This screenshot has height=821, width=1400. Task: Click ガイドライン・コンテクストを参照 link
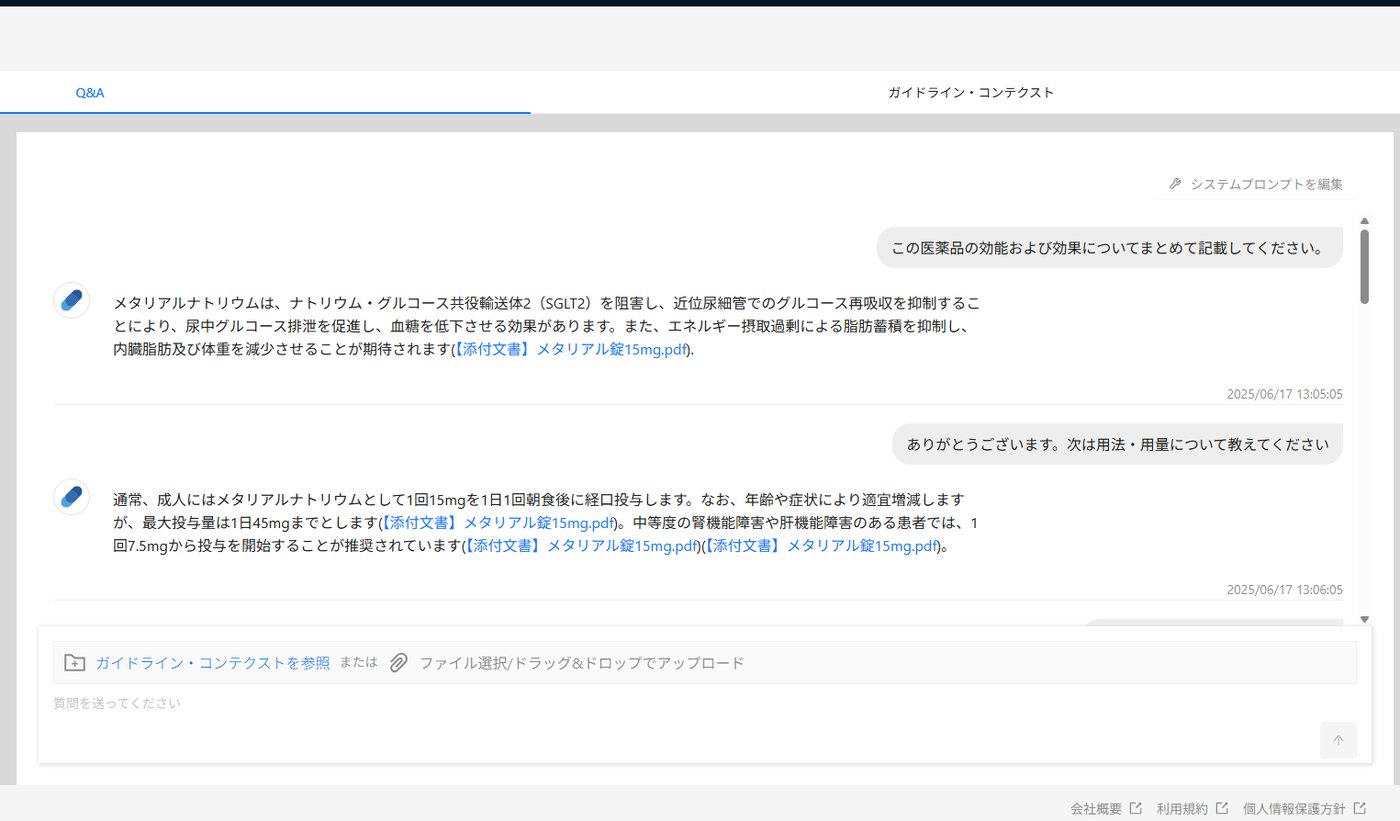(x=213, y=662)
